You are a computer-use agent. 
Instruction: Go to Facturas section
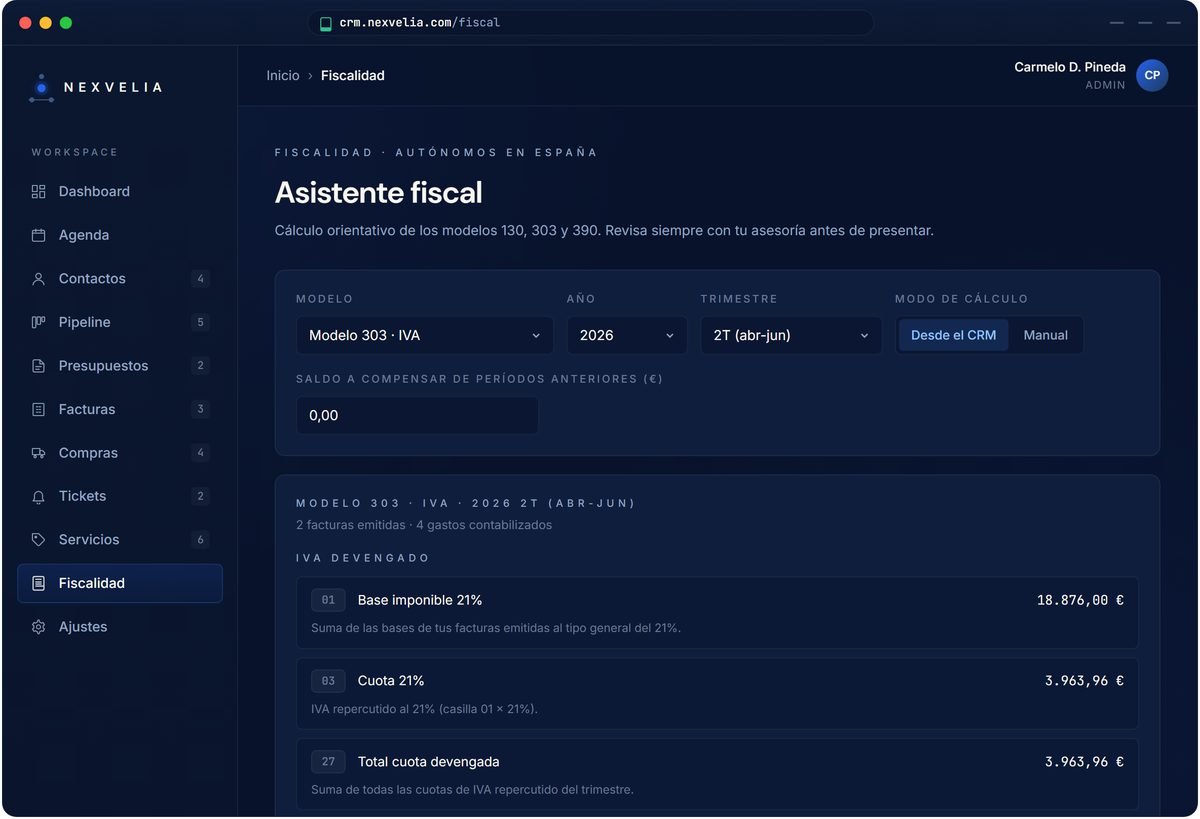[x=120, y=409]
